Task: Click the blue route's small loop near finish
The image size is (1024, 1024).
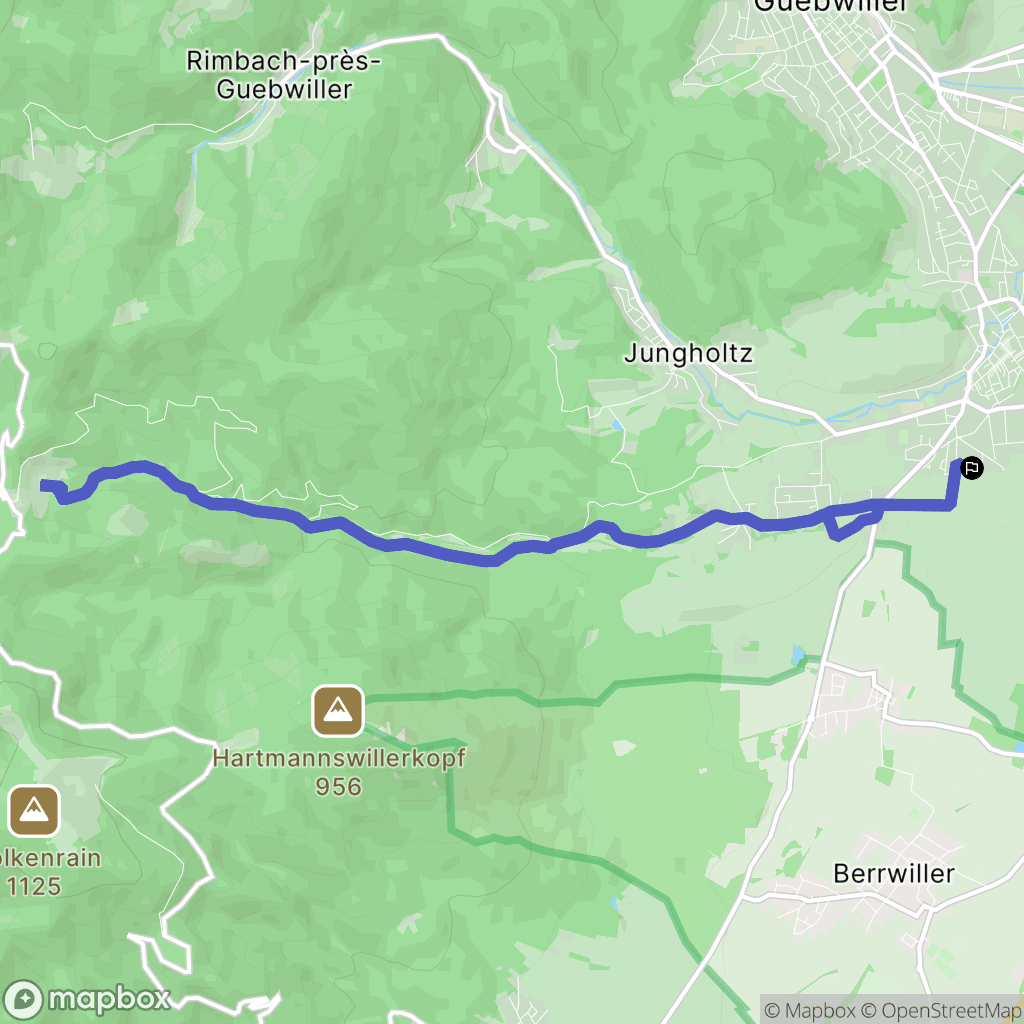Action: click(851, 523)
